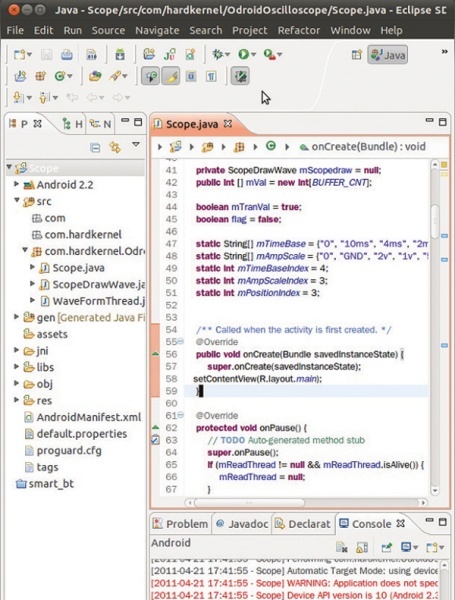The image size is (455, 600).
Task: Open the Navigate menu
Action: tap(157, 30)
